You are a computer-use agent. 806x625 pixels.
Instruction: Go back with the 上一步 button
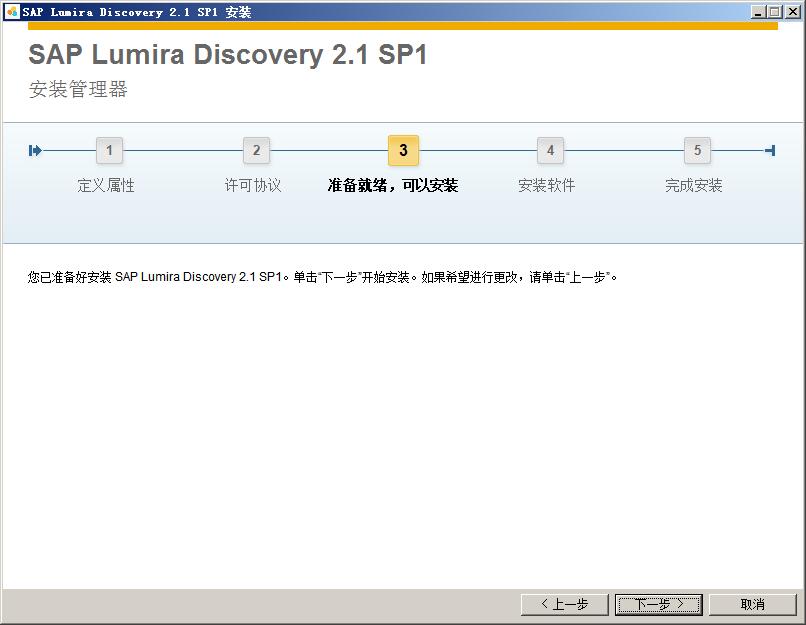[x=564, y=604]
